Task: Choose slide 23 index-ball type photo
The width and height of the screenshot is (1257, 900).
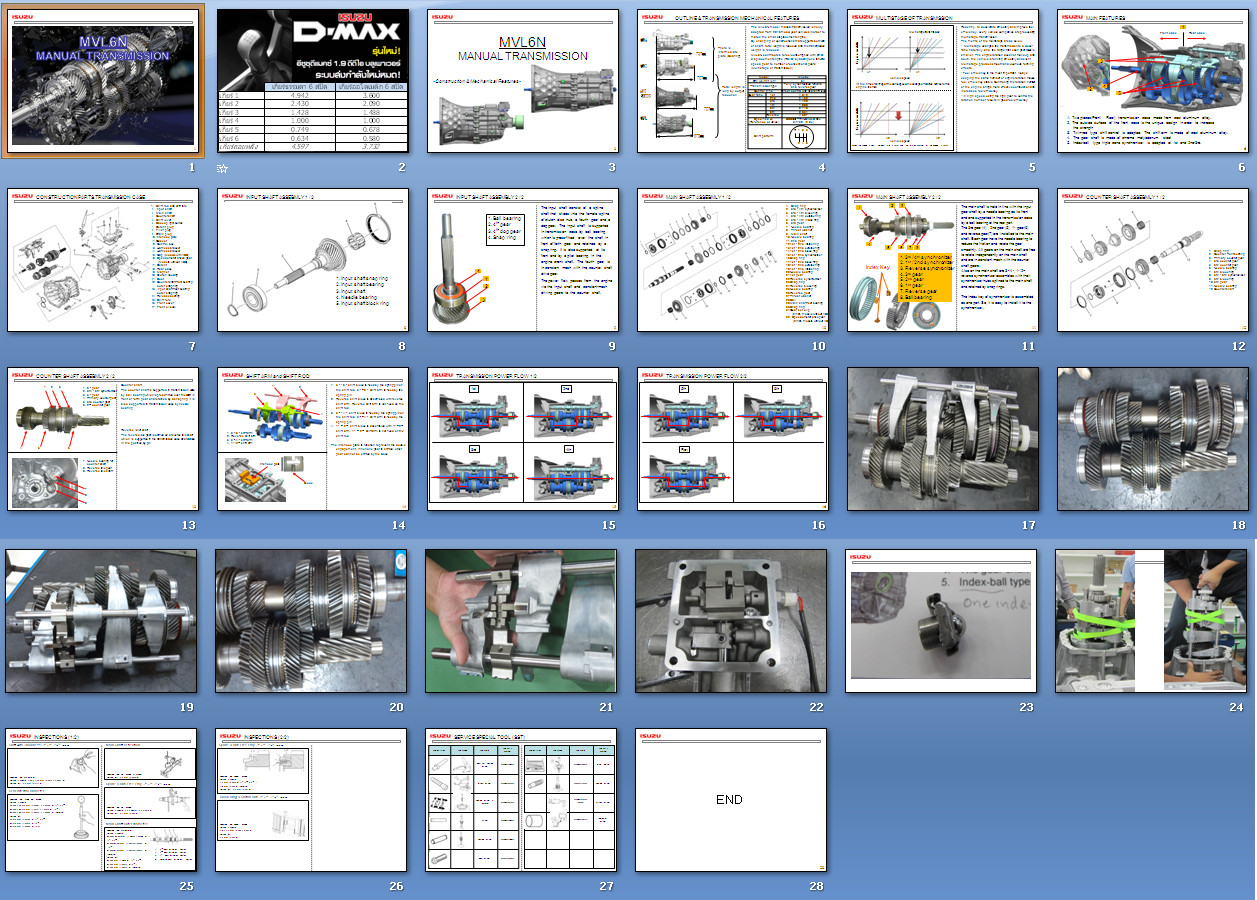Action: click(x=941, y=621)
